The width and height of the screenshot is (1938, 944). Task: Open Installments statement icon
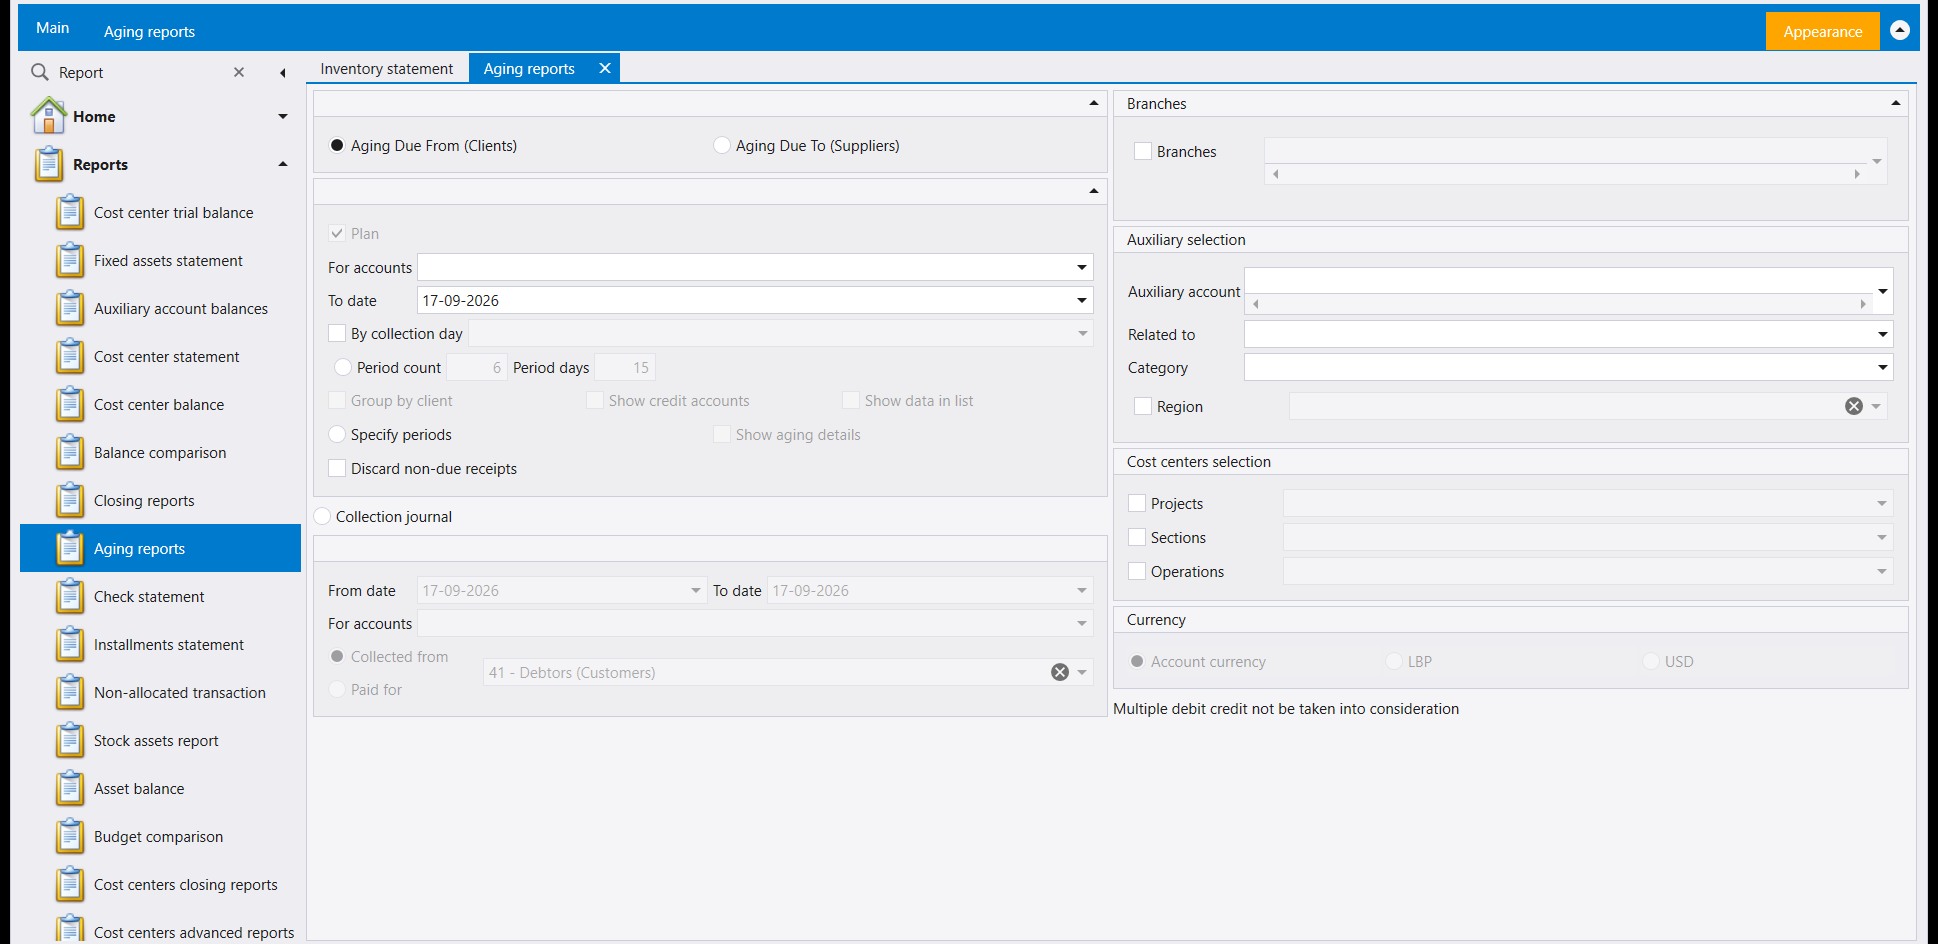pos(70,644)
